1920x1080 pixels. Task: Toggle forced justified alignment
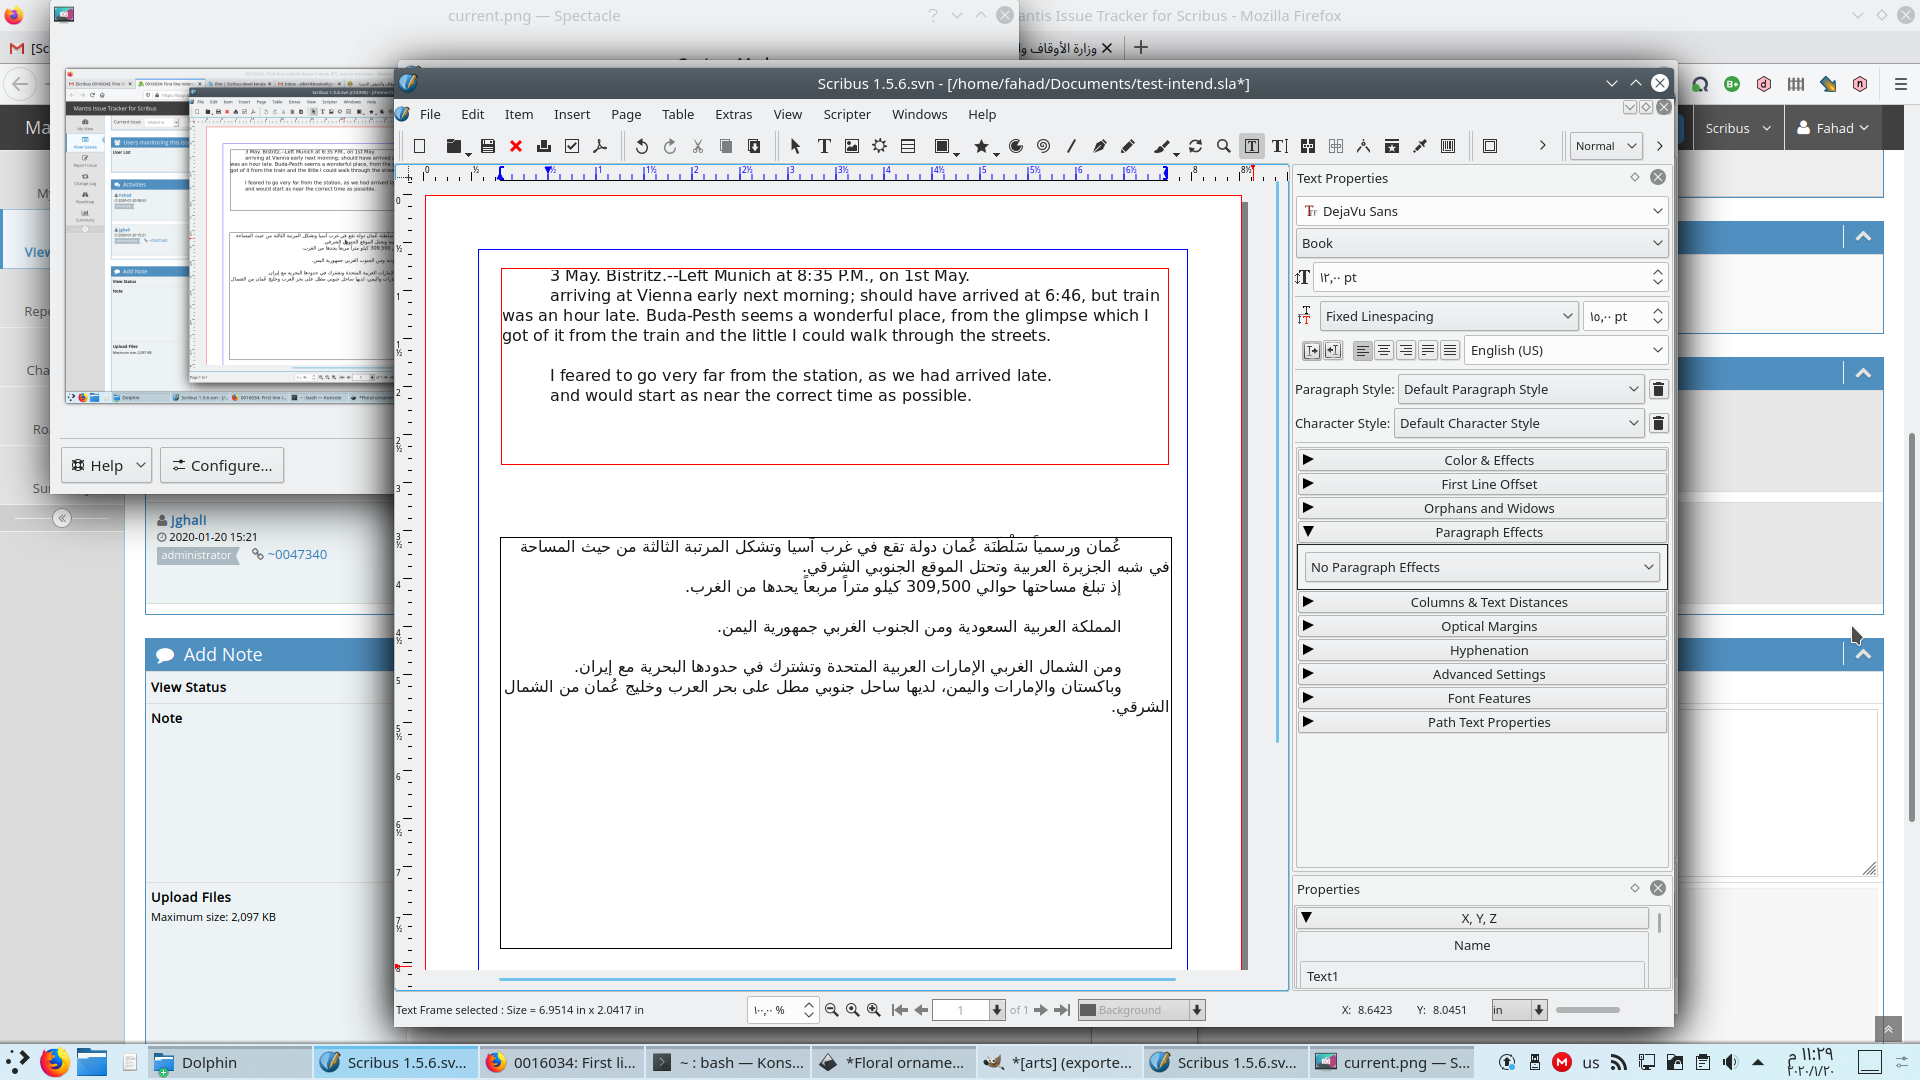coord(1450,351)
